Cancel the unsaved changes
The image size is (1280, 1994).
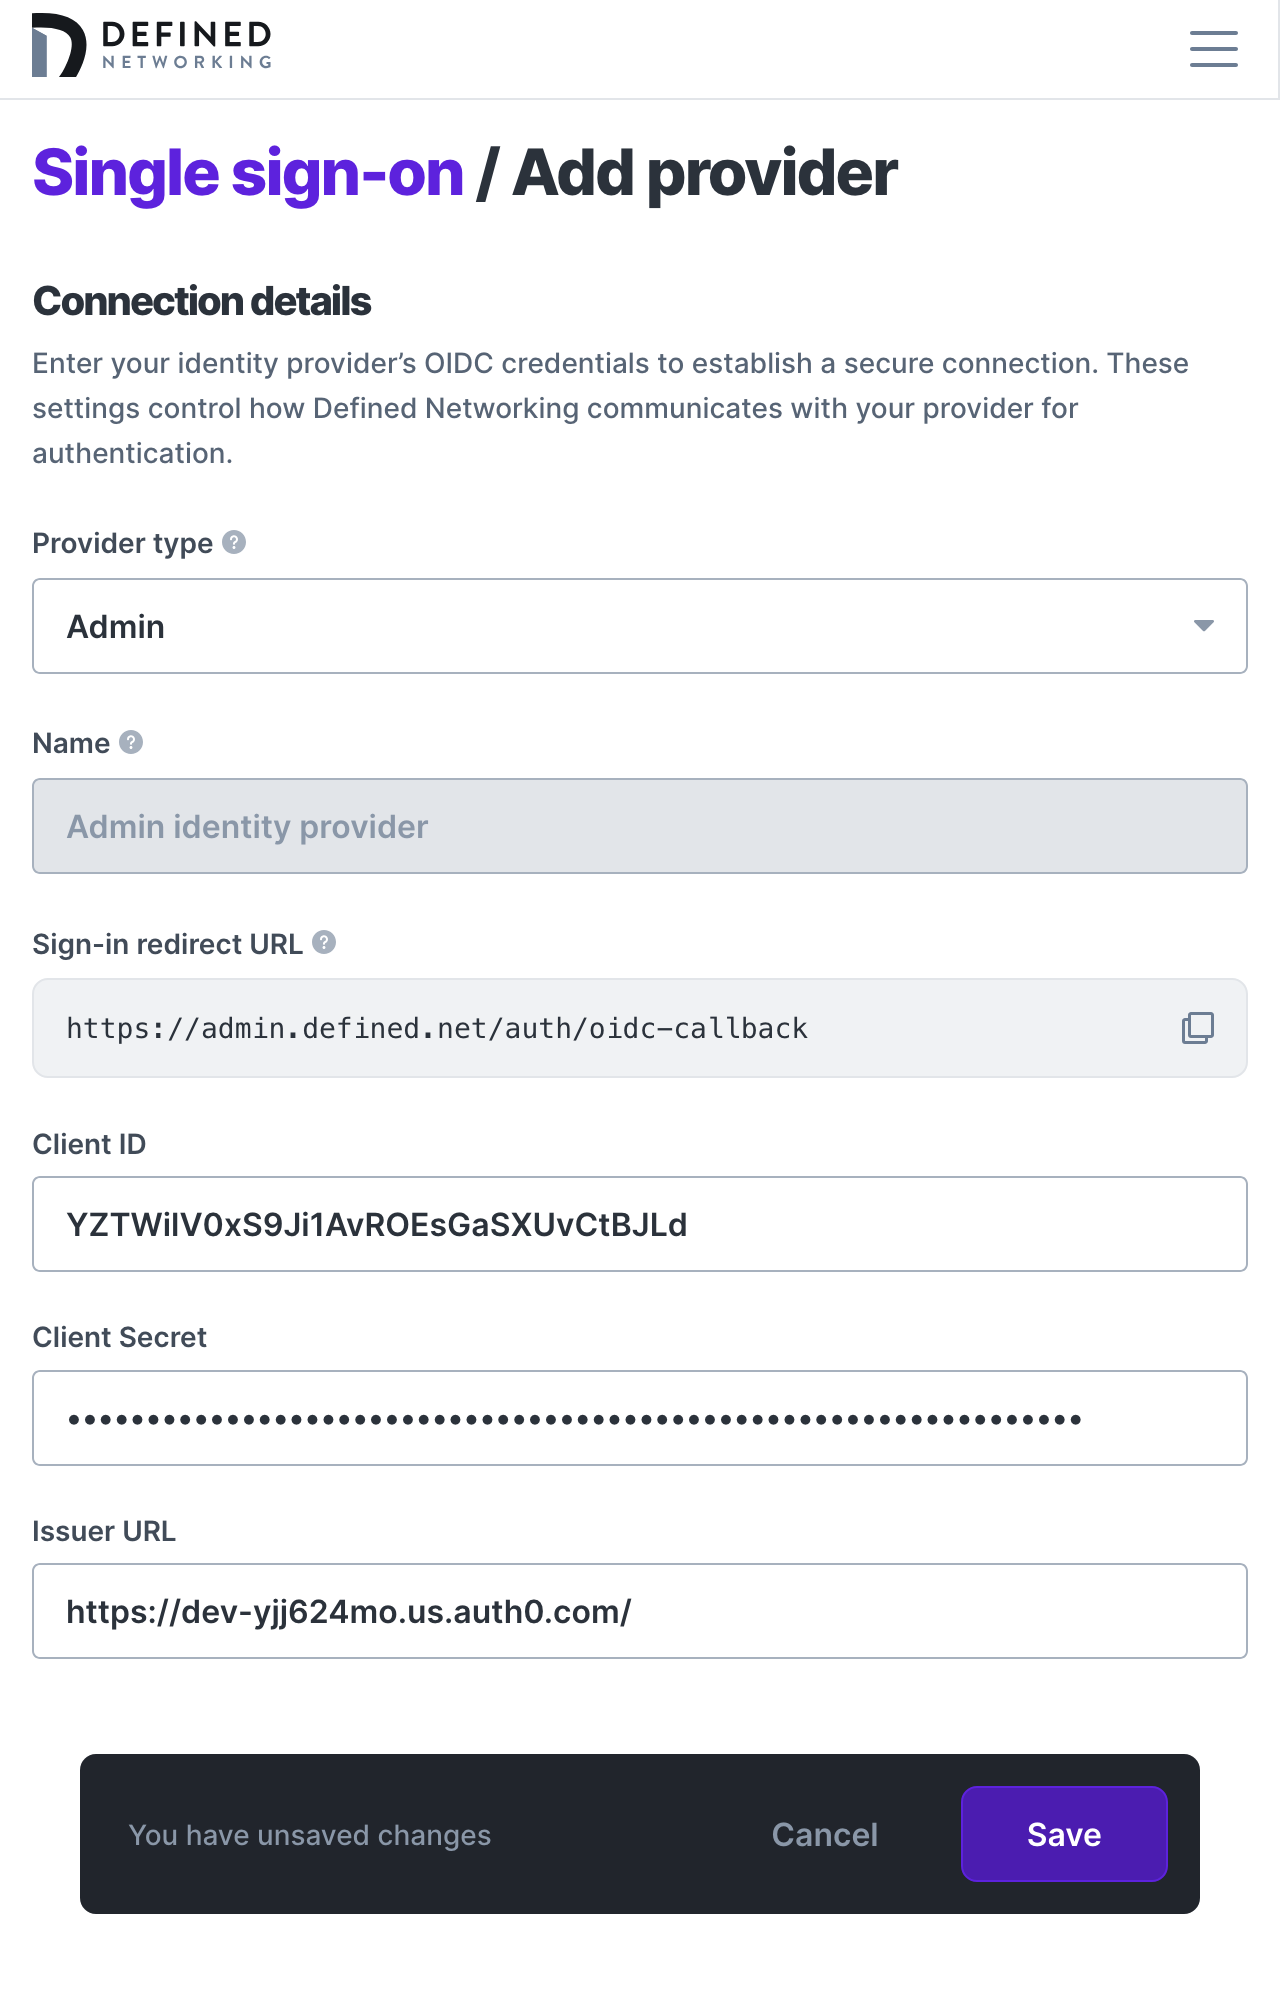click(823, 1834)
